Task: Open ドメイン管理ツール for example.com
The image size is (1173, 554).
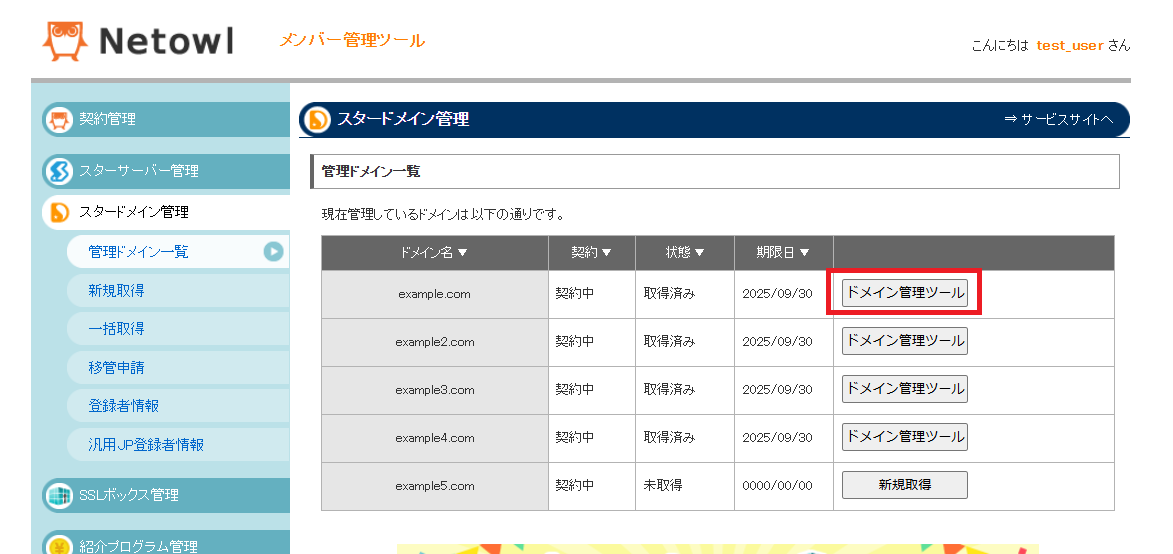Action: (x=904, y=293)
